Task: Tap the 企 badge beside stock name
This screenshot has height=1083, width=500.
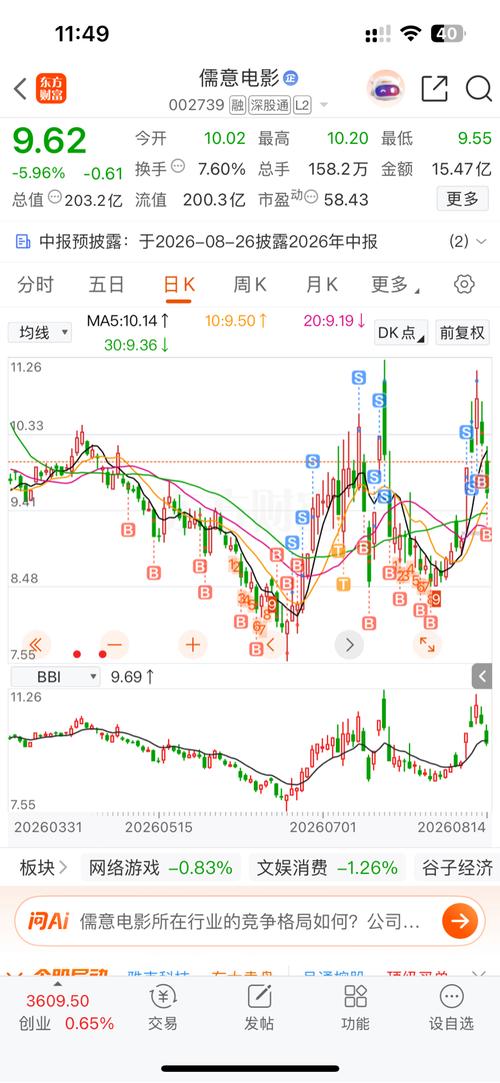Action: pyautogui.click(x=291, y=77)
